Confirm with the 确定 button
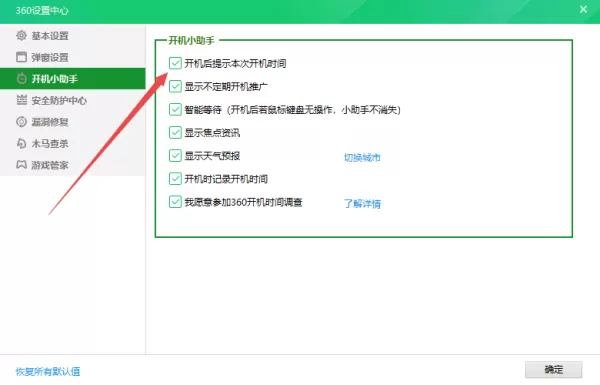600x385 pixels. [x=554, y=370]
